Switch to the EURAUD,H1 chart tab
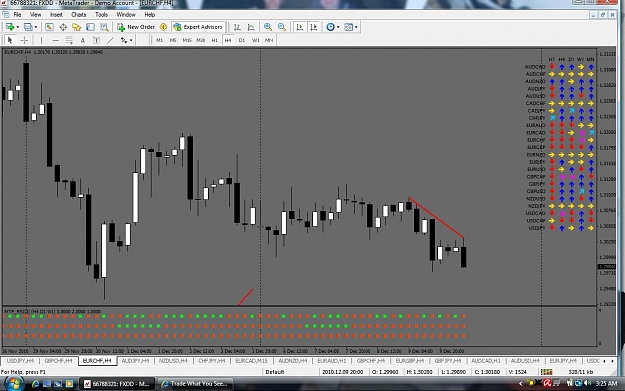 pyautogui.click(x=332, y=361)
